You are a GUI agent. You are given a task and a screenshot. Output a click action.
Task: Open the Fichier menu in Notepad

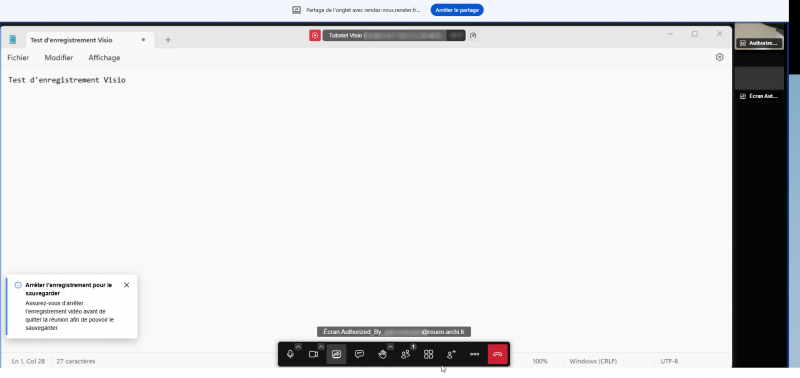tap(18, 58)
